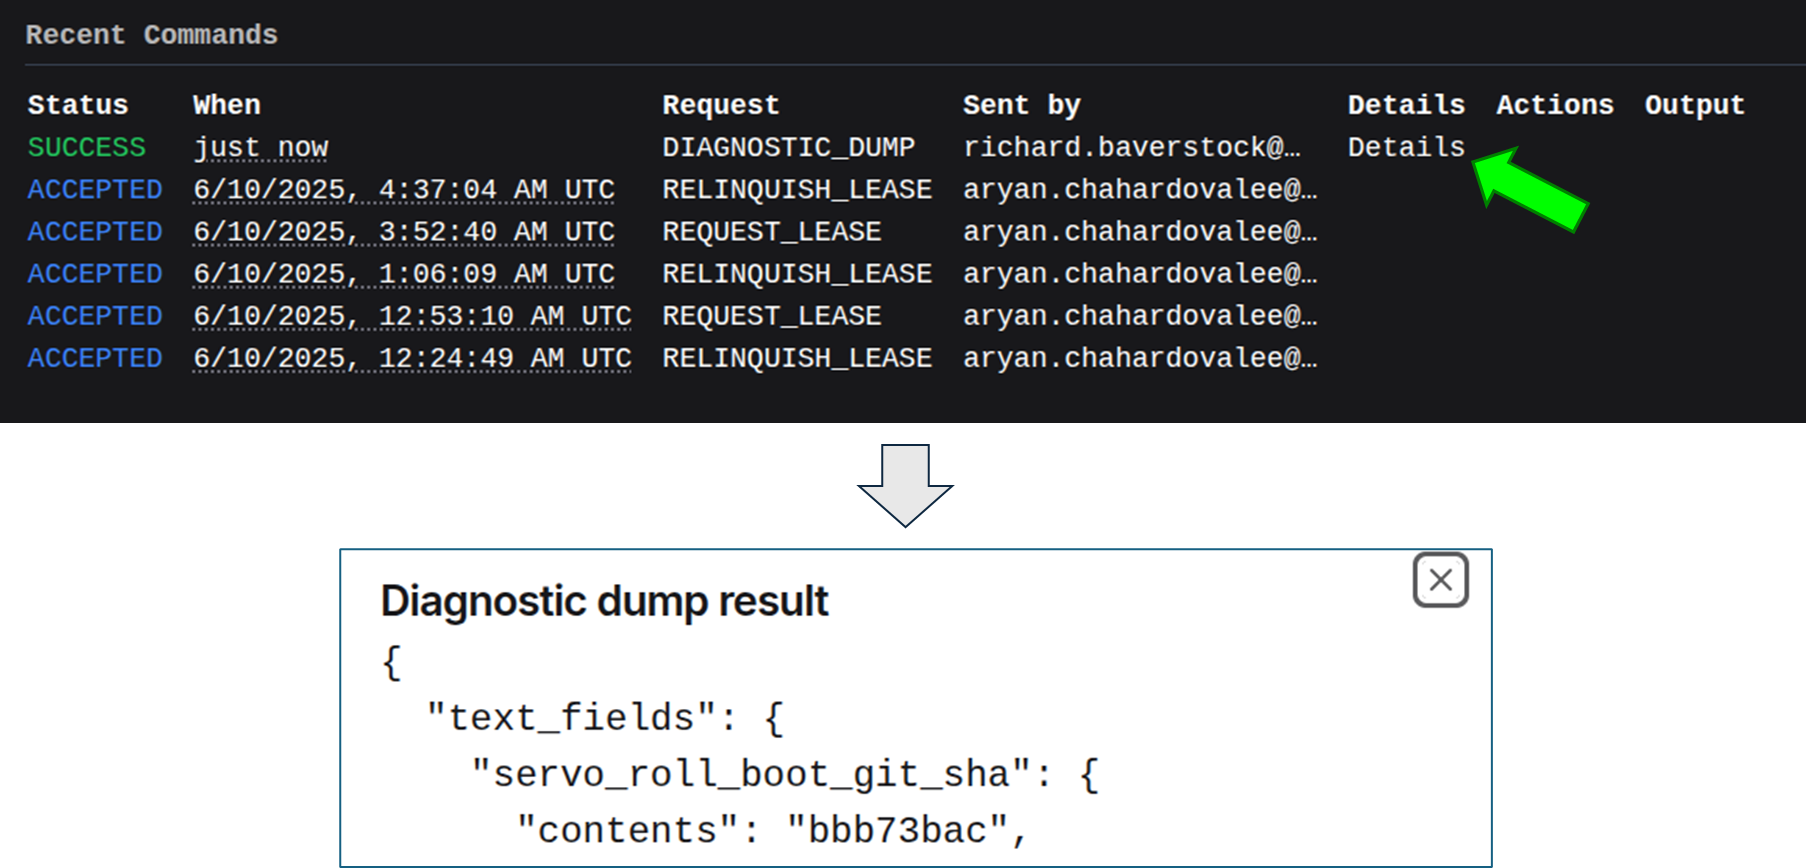Select the SUCCESS status entry
This screenshot has height=868, width=1806.
coord(87,147)
